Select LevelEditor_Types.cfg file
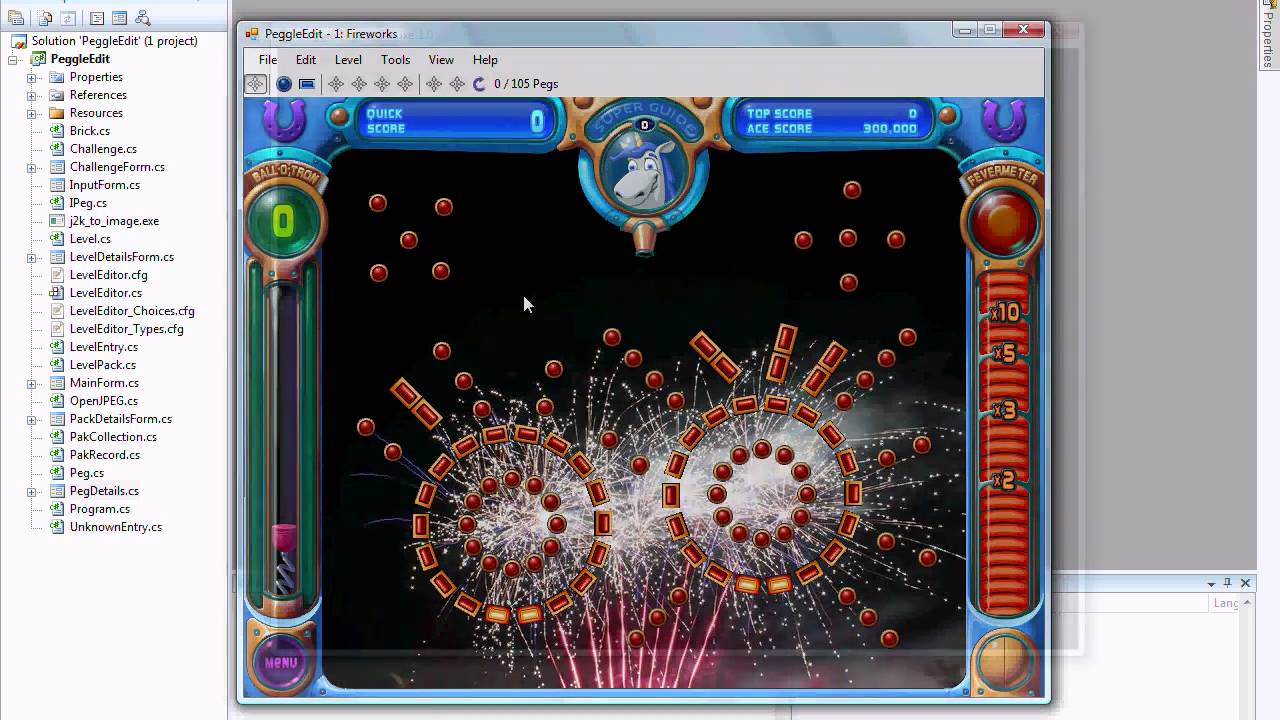 tap(127, 329)
